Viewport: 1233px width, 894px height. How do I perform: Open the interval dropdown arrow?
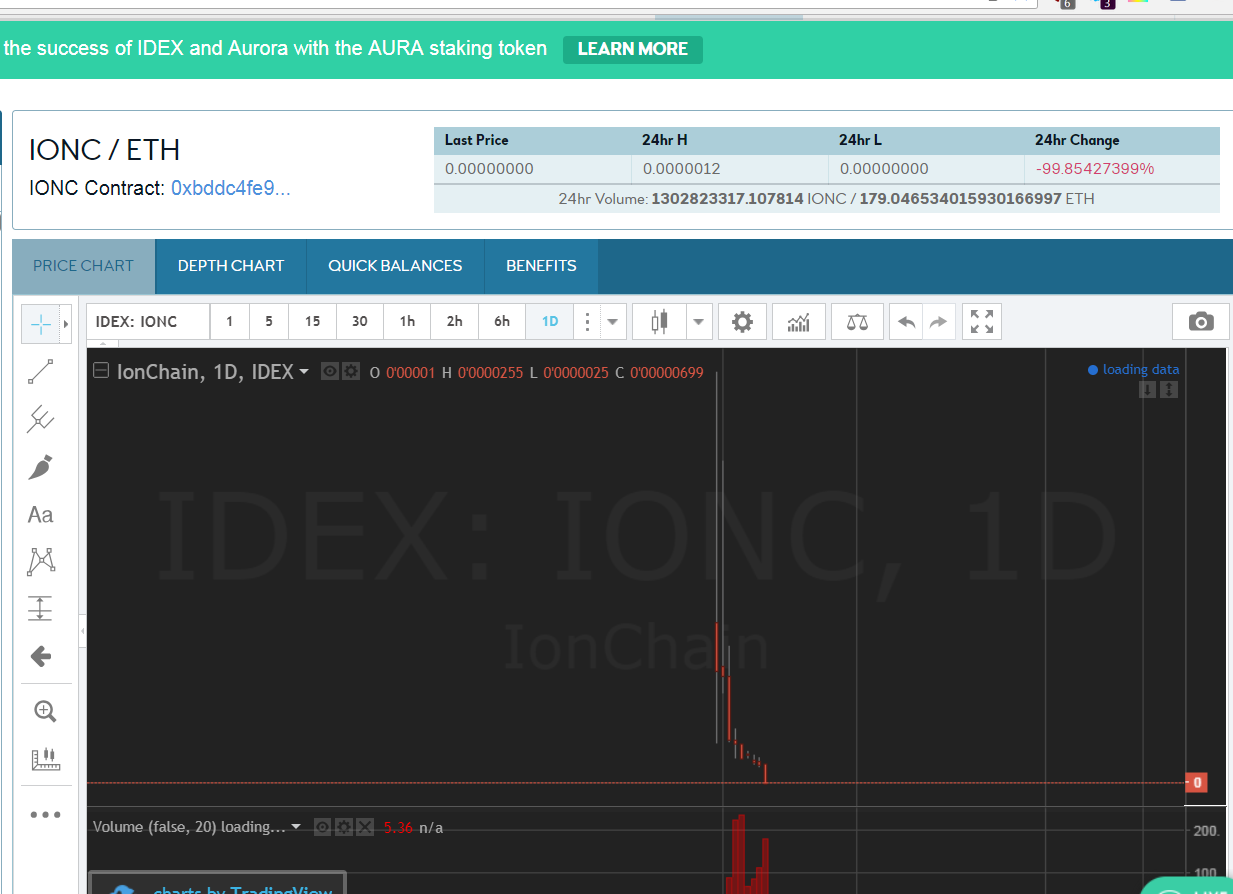click(x=612, y=322)
